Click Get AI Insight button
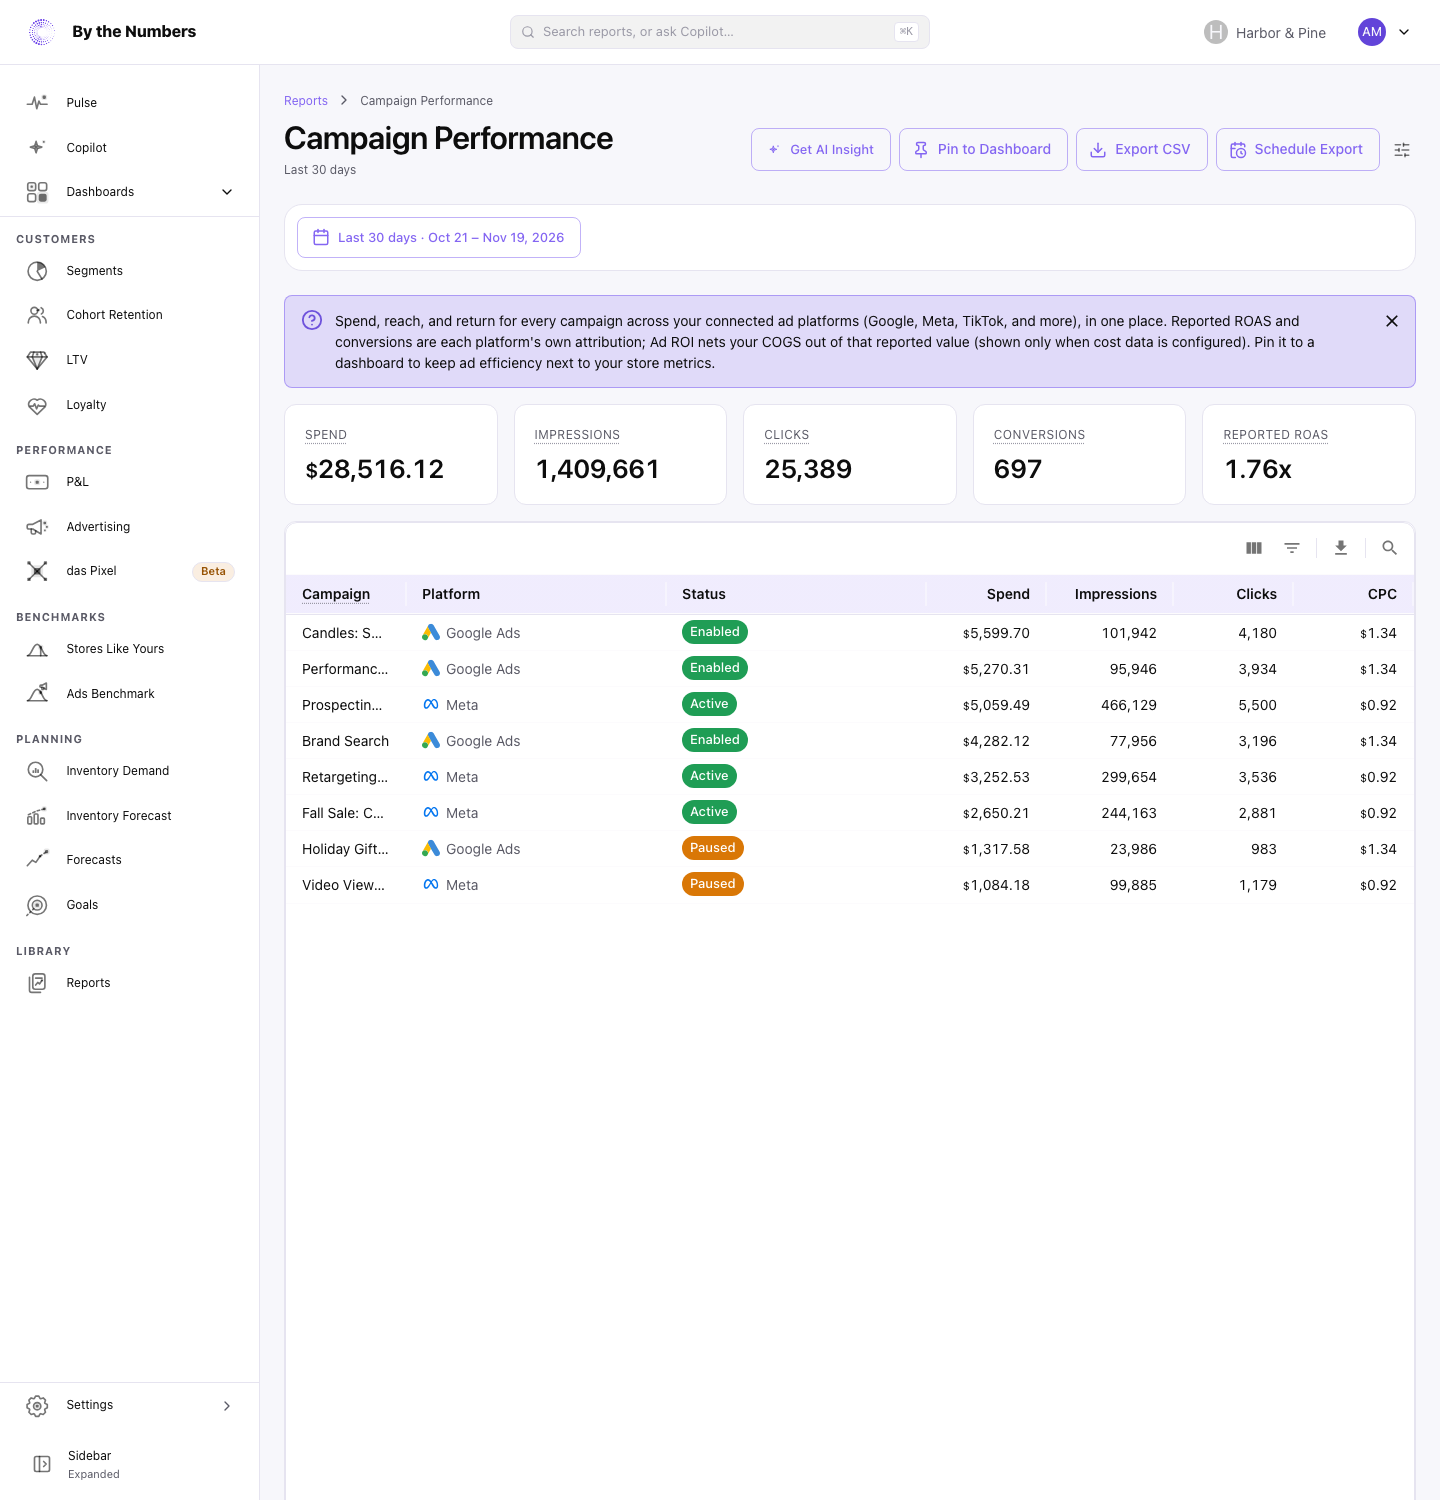The height and width of the screenshot is (1500, 1440). [x=821, y=149]
